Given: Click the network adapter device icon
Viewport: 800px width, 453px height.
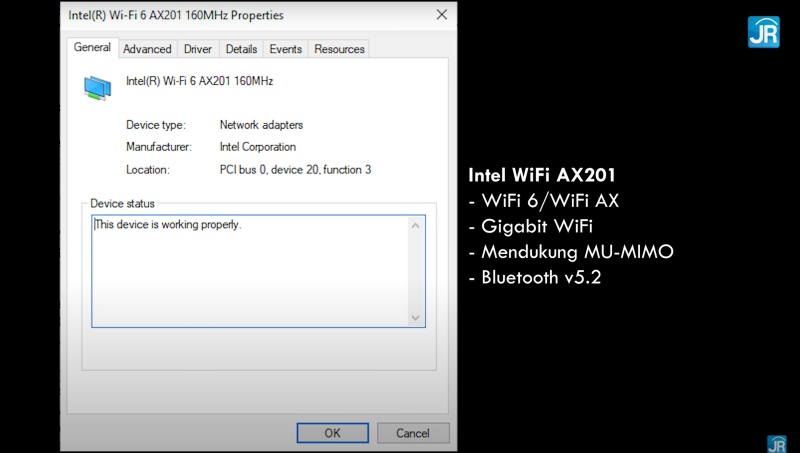Looking at the screenshot, I should tap(97, 88).
